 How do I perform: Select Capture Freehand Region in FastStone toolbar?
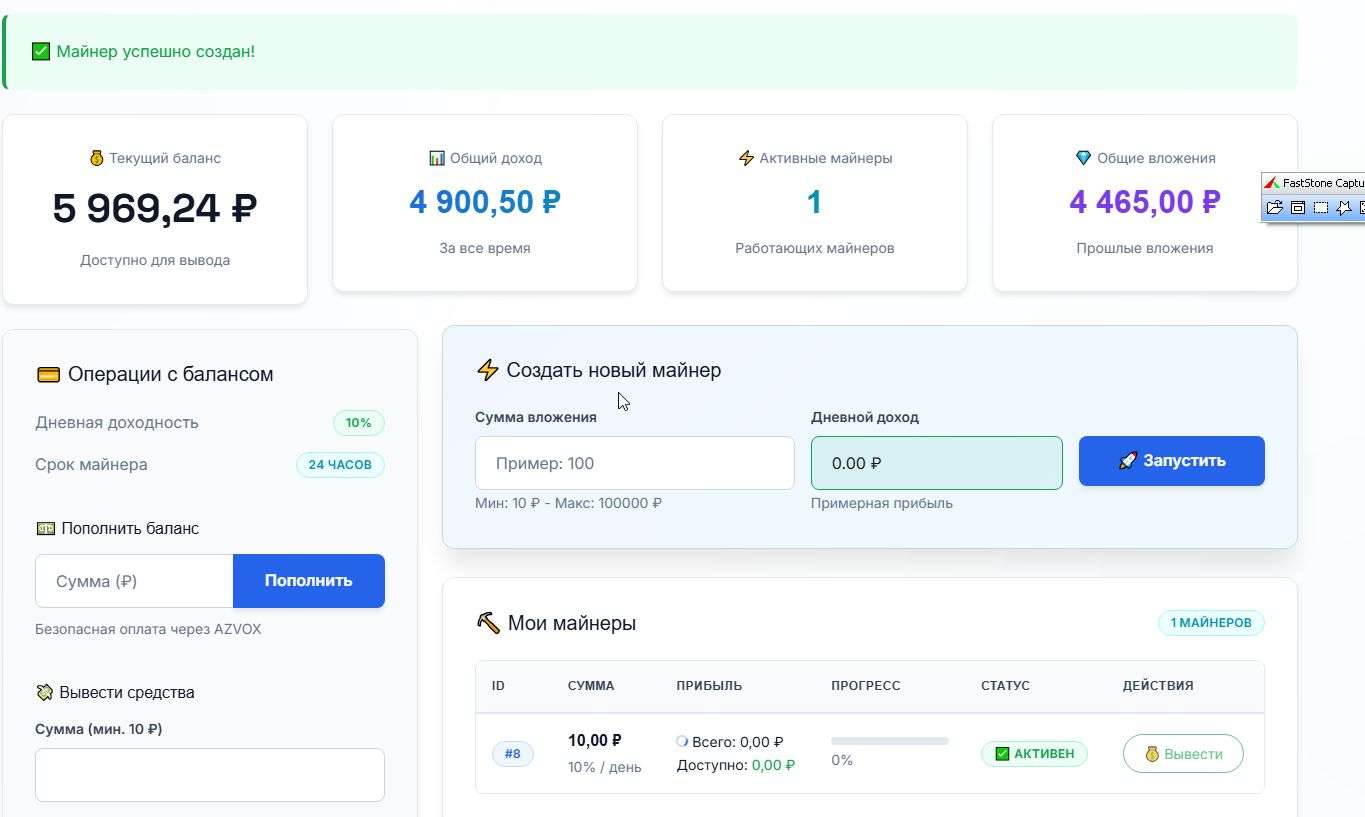tap(1344, 207)
